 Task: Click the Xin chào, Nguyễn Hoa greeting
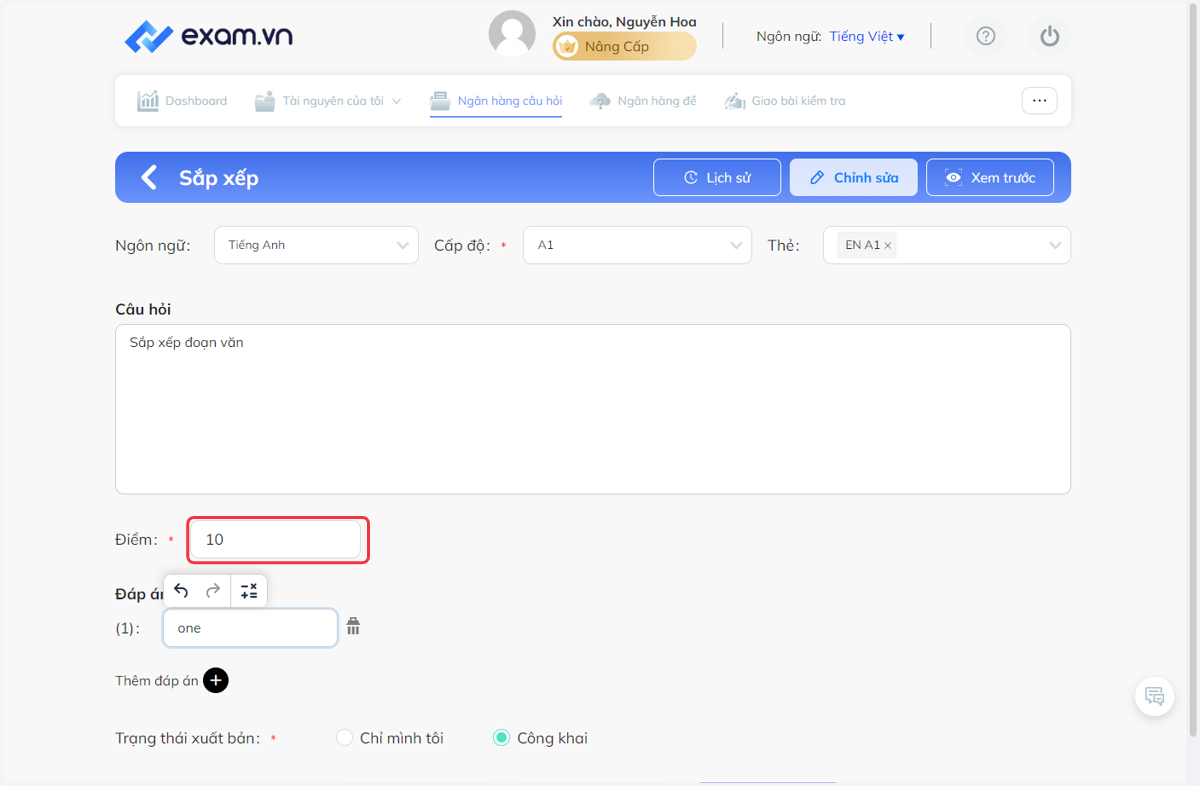coord(624,21)
